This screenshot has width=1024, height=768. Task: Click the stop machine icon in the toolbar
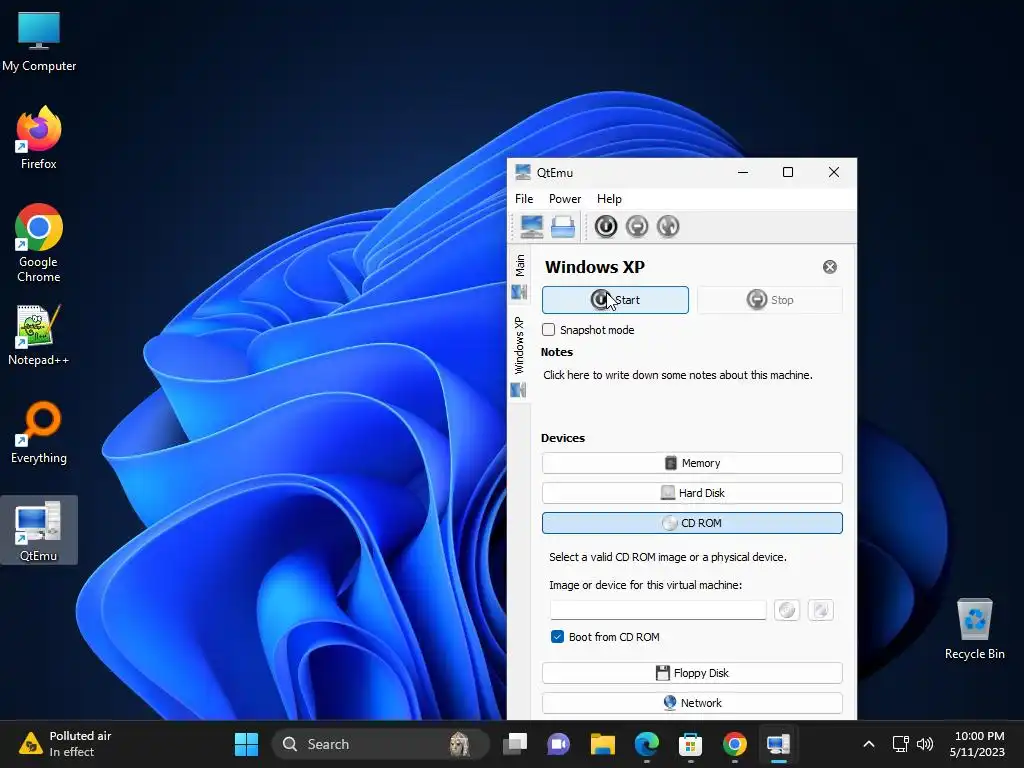pos(637,227)
